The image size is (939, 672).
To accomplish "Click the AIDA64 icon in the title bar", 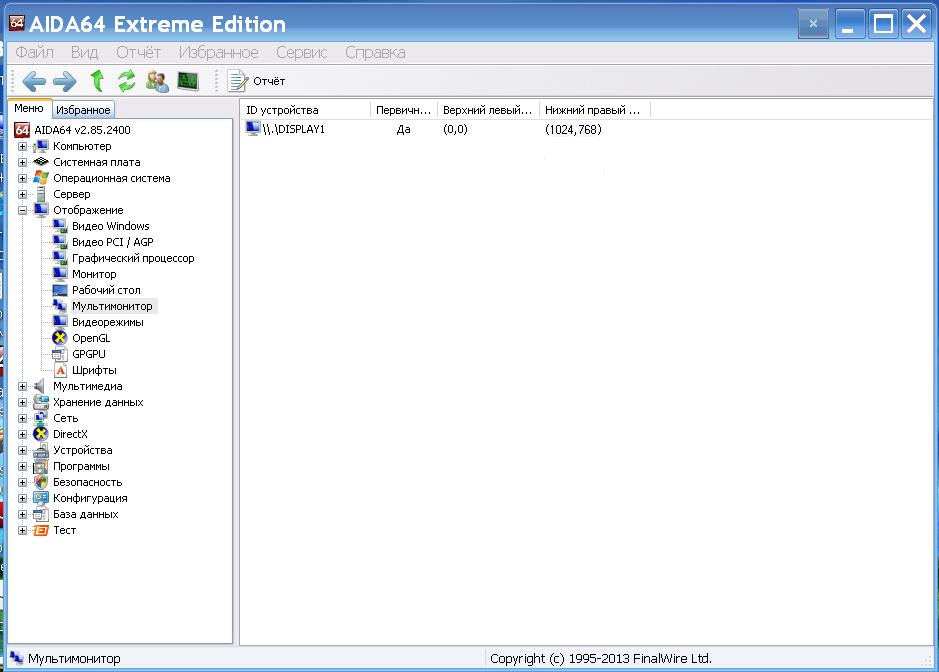I will pos(17,23).
